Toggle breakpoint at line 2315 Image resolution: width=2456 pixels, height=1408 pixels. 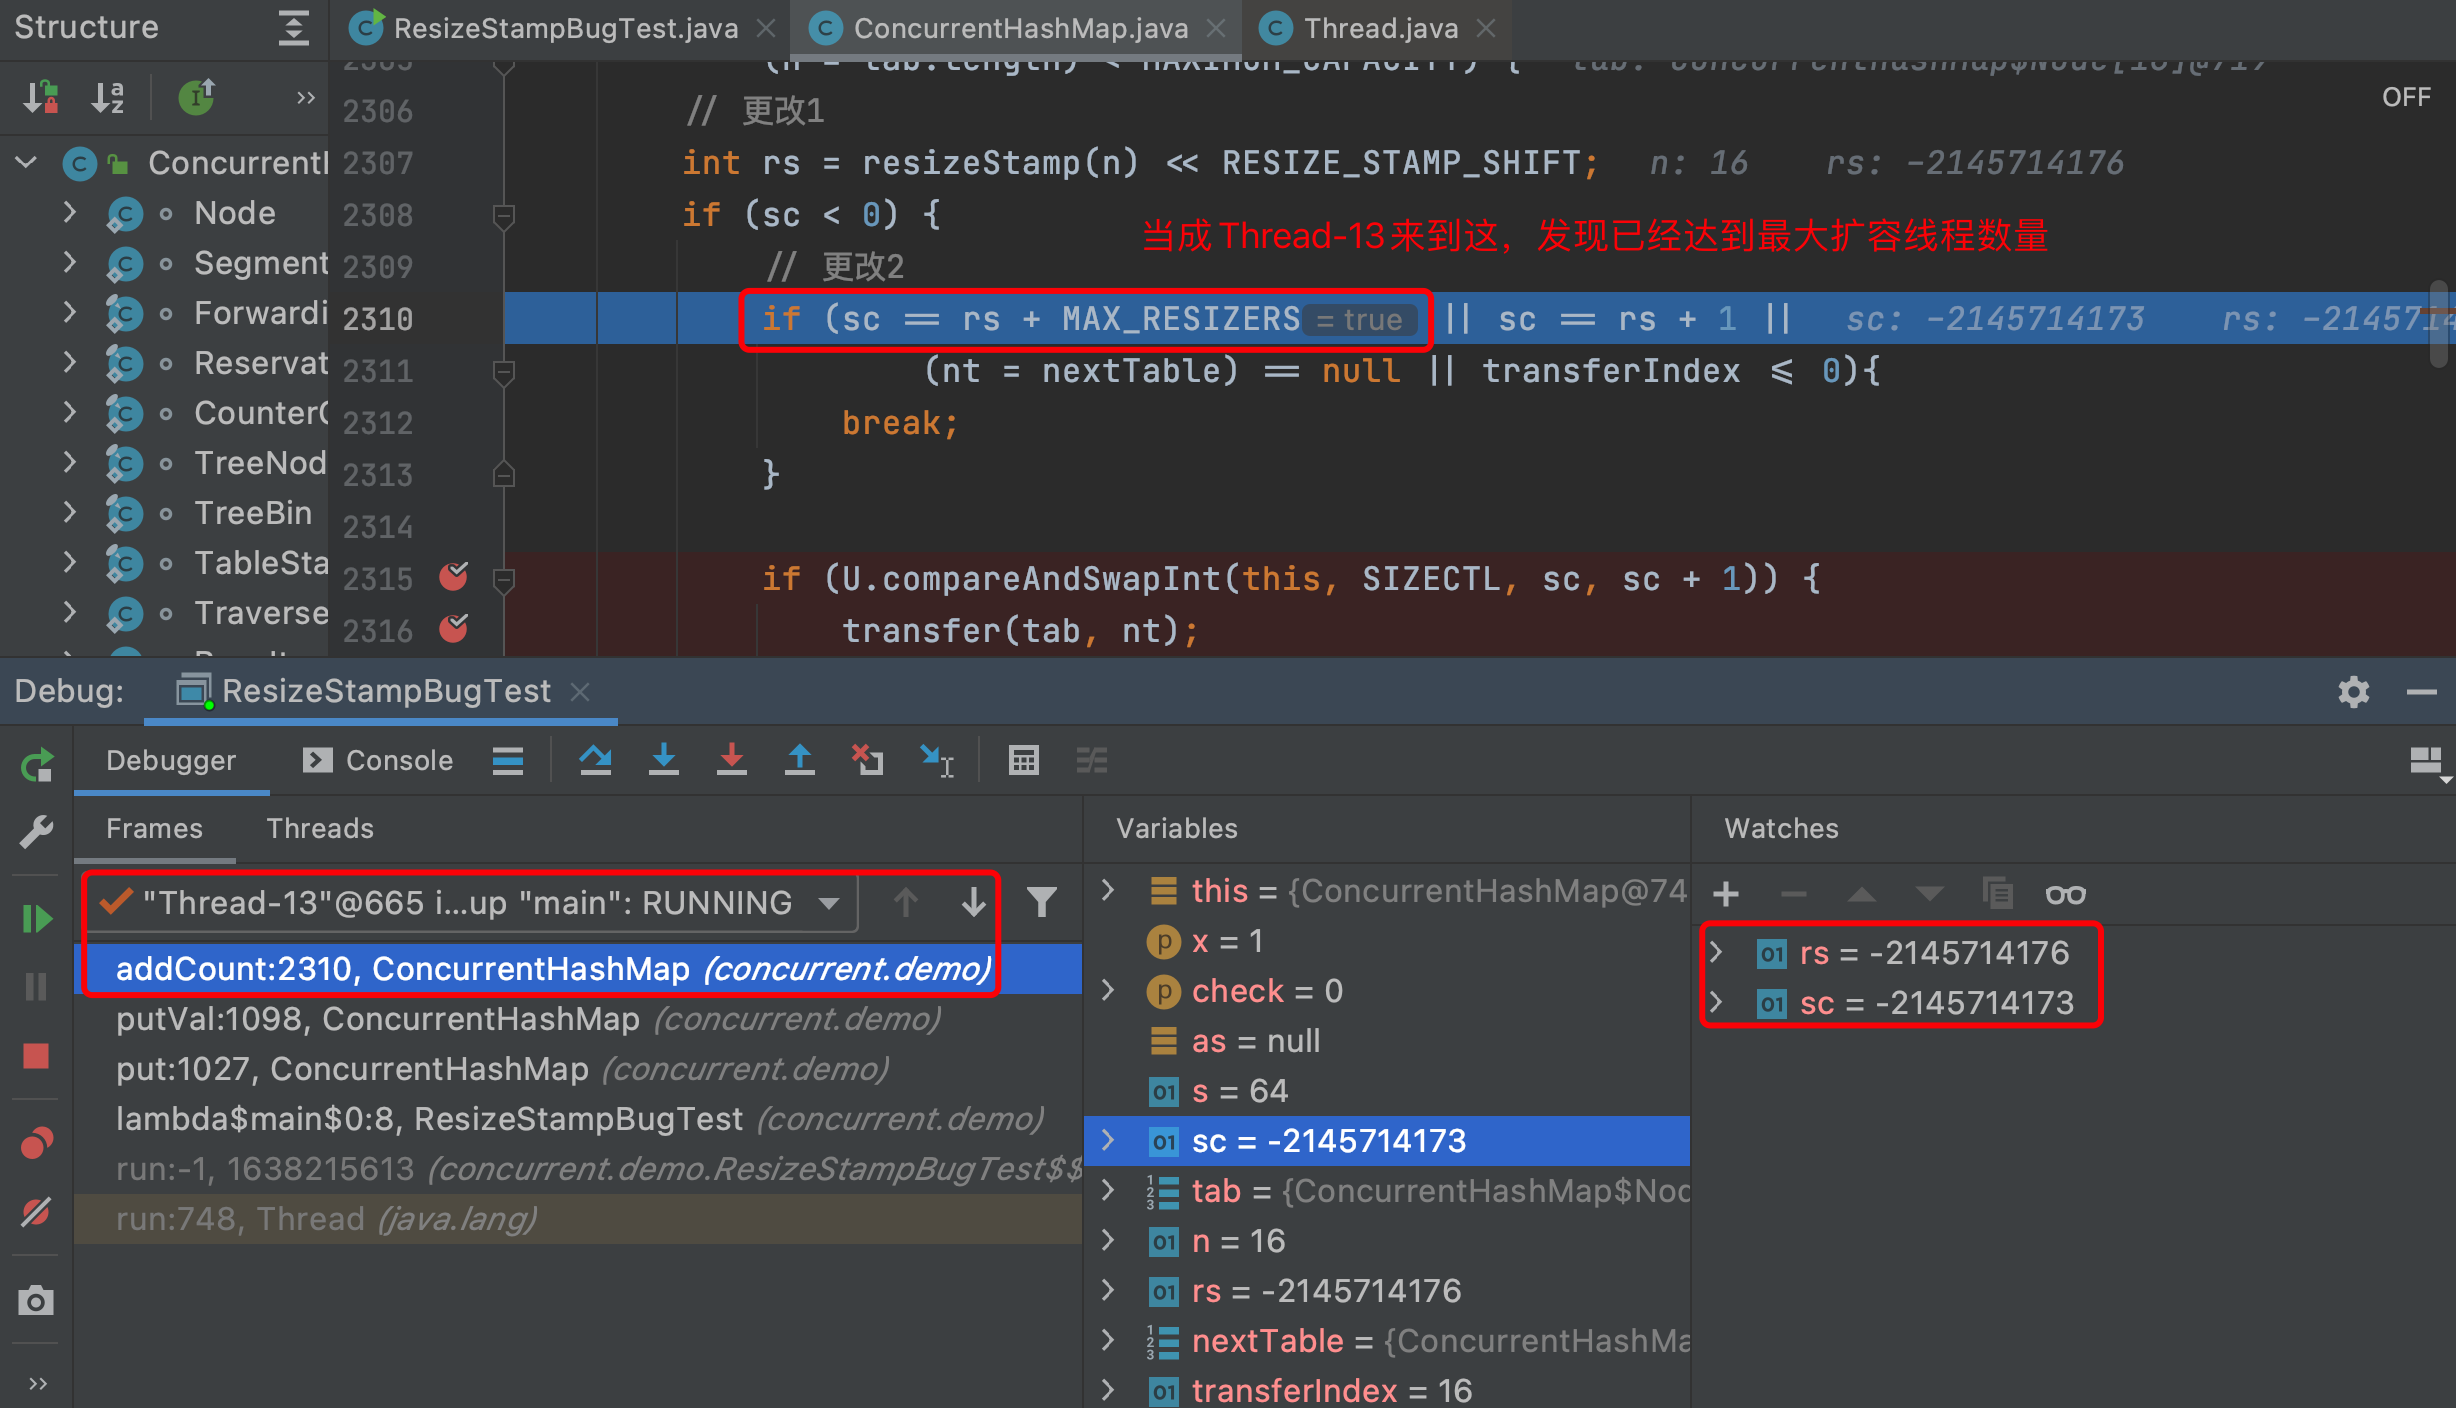coord(454,577)
